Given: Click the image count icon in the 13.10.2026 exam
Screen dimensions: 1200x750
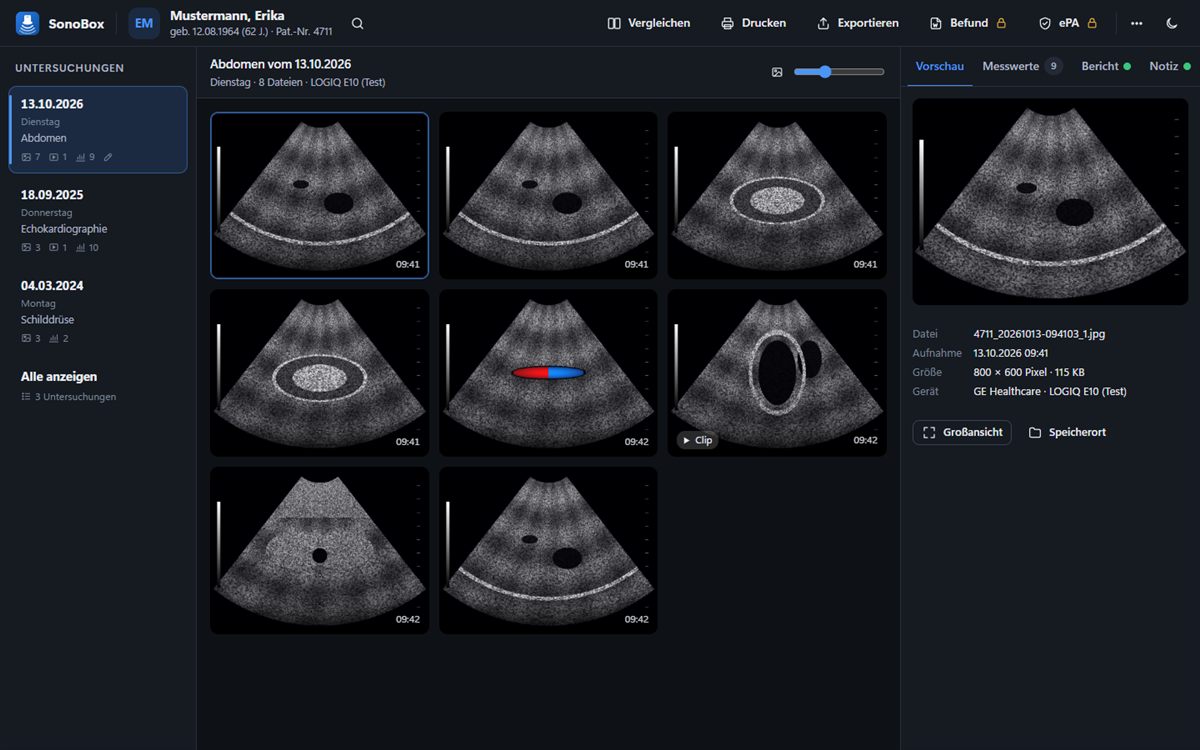Looking at the screenshot, I should coord(27,157).
